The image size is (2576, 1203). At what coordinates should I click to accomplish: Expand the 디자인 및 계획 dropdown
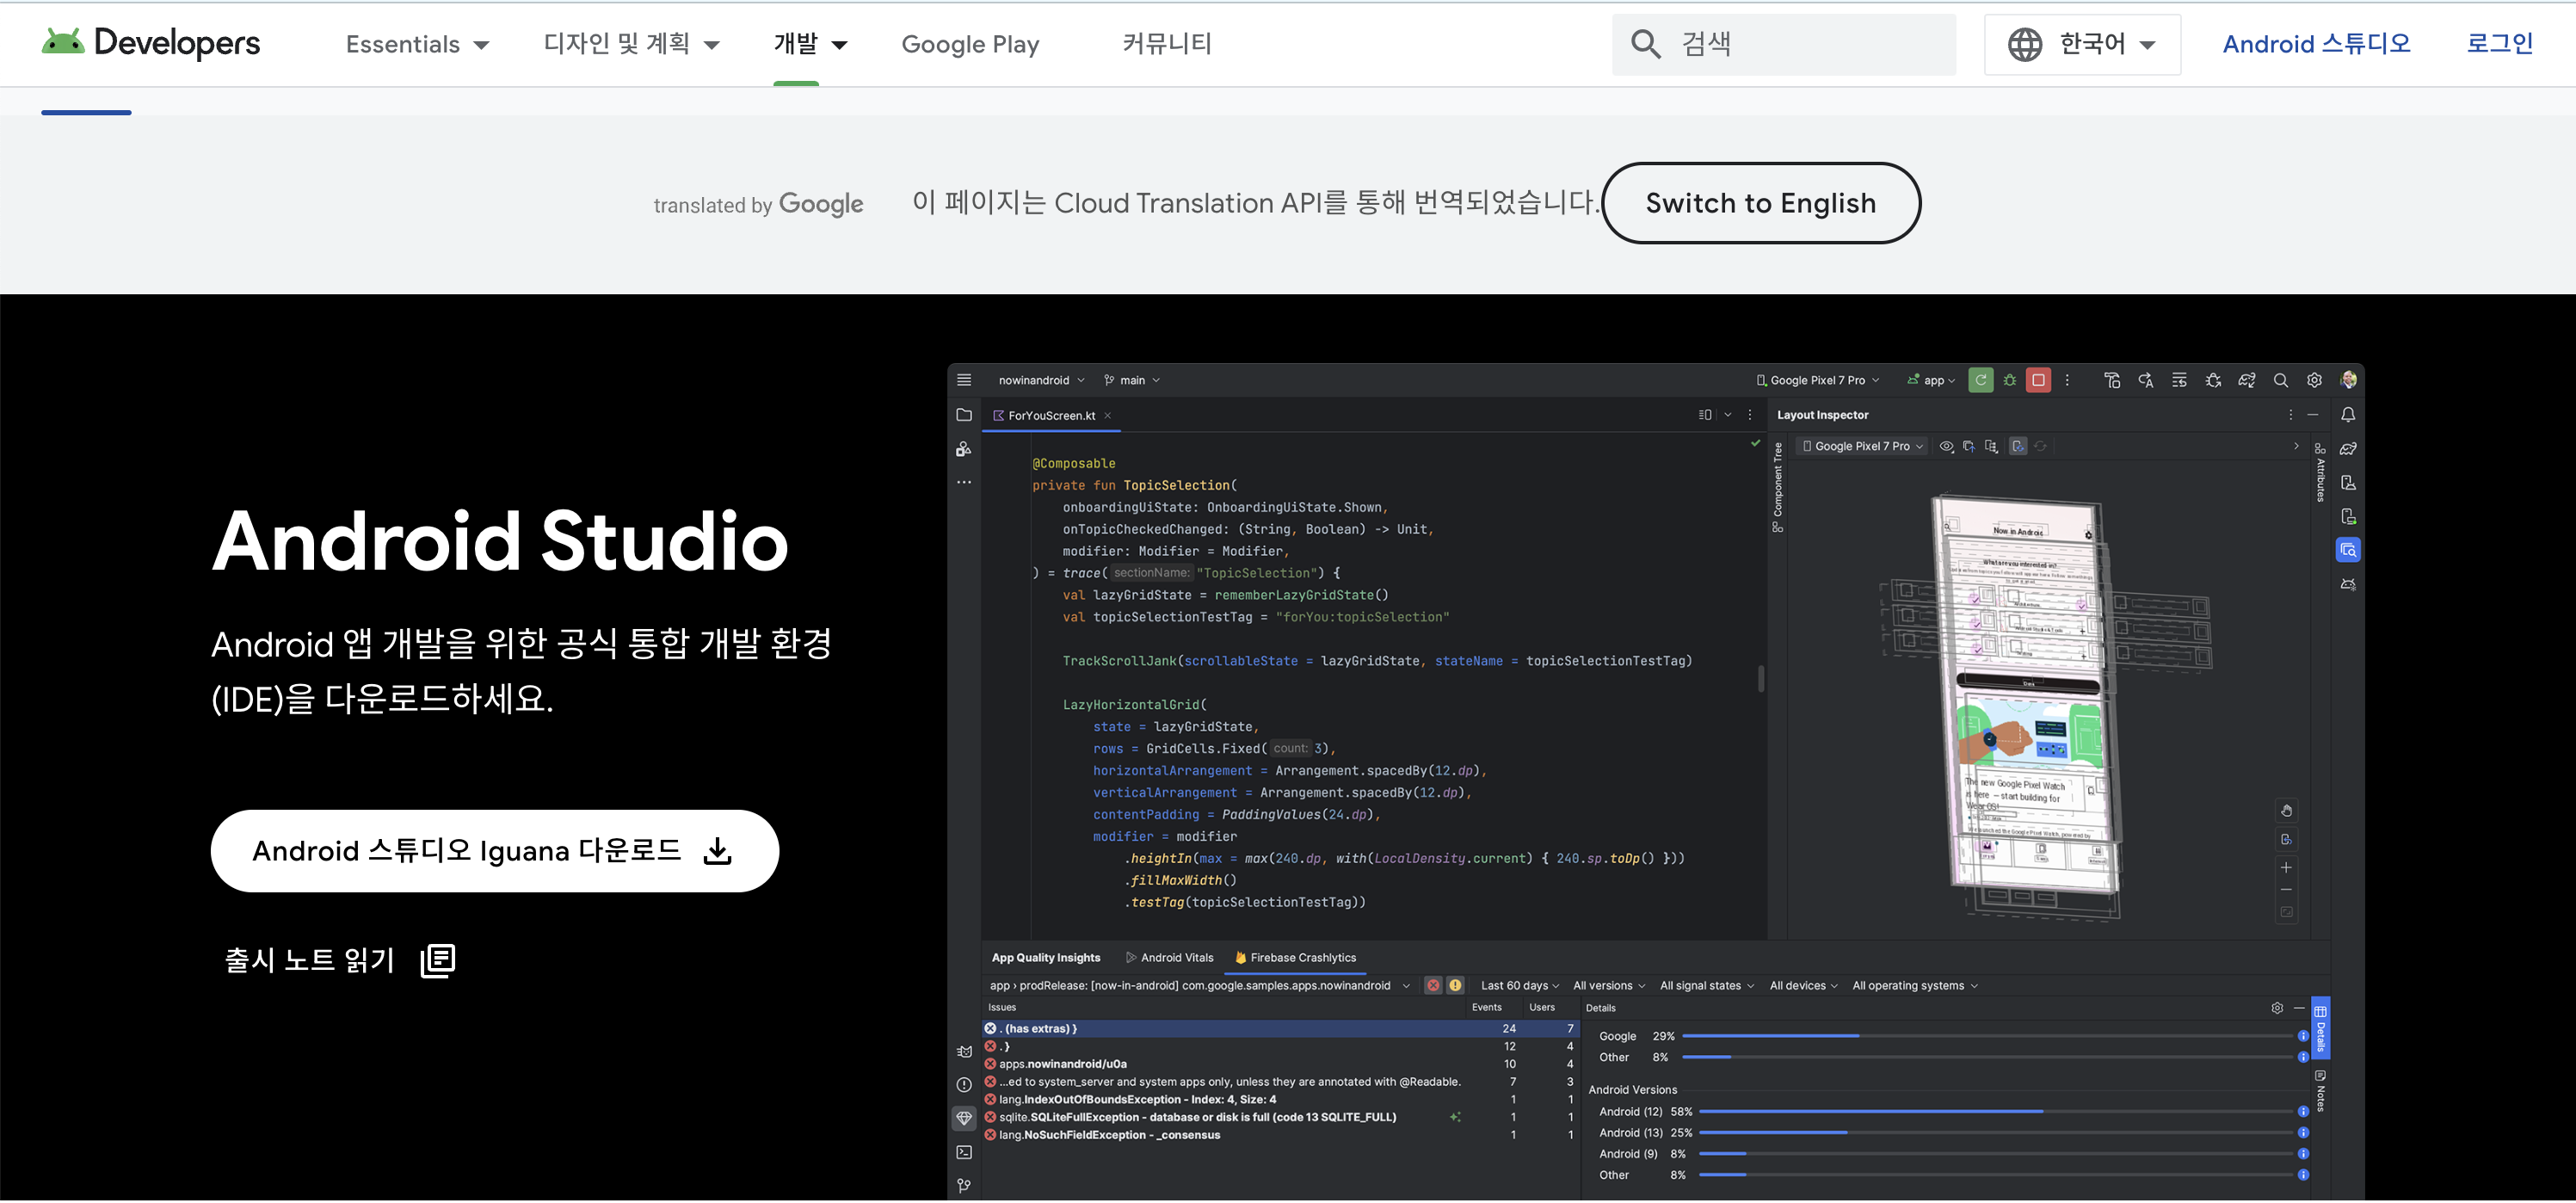[x=630, y=44]
